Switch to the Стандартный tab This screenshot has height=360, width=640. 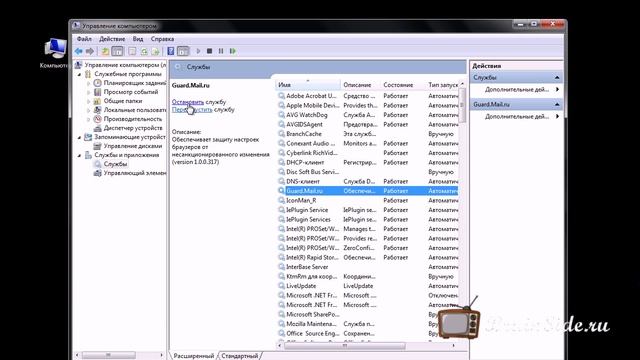pyautogui.click(x=240, y=356)
